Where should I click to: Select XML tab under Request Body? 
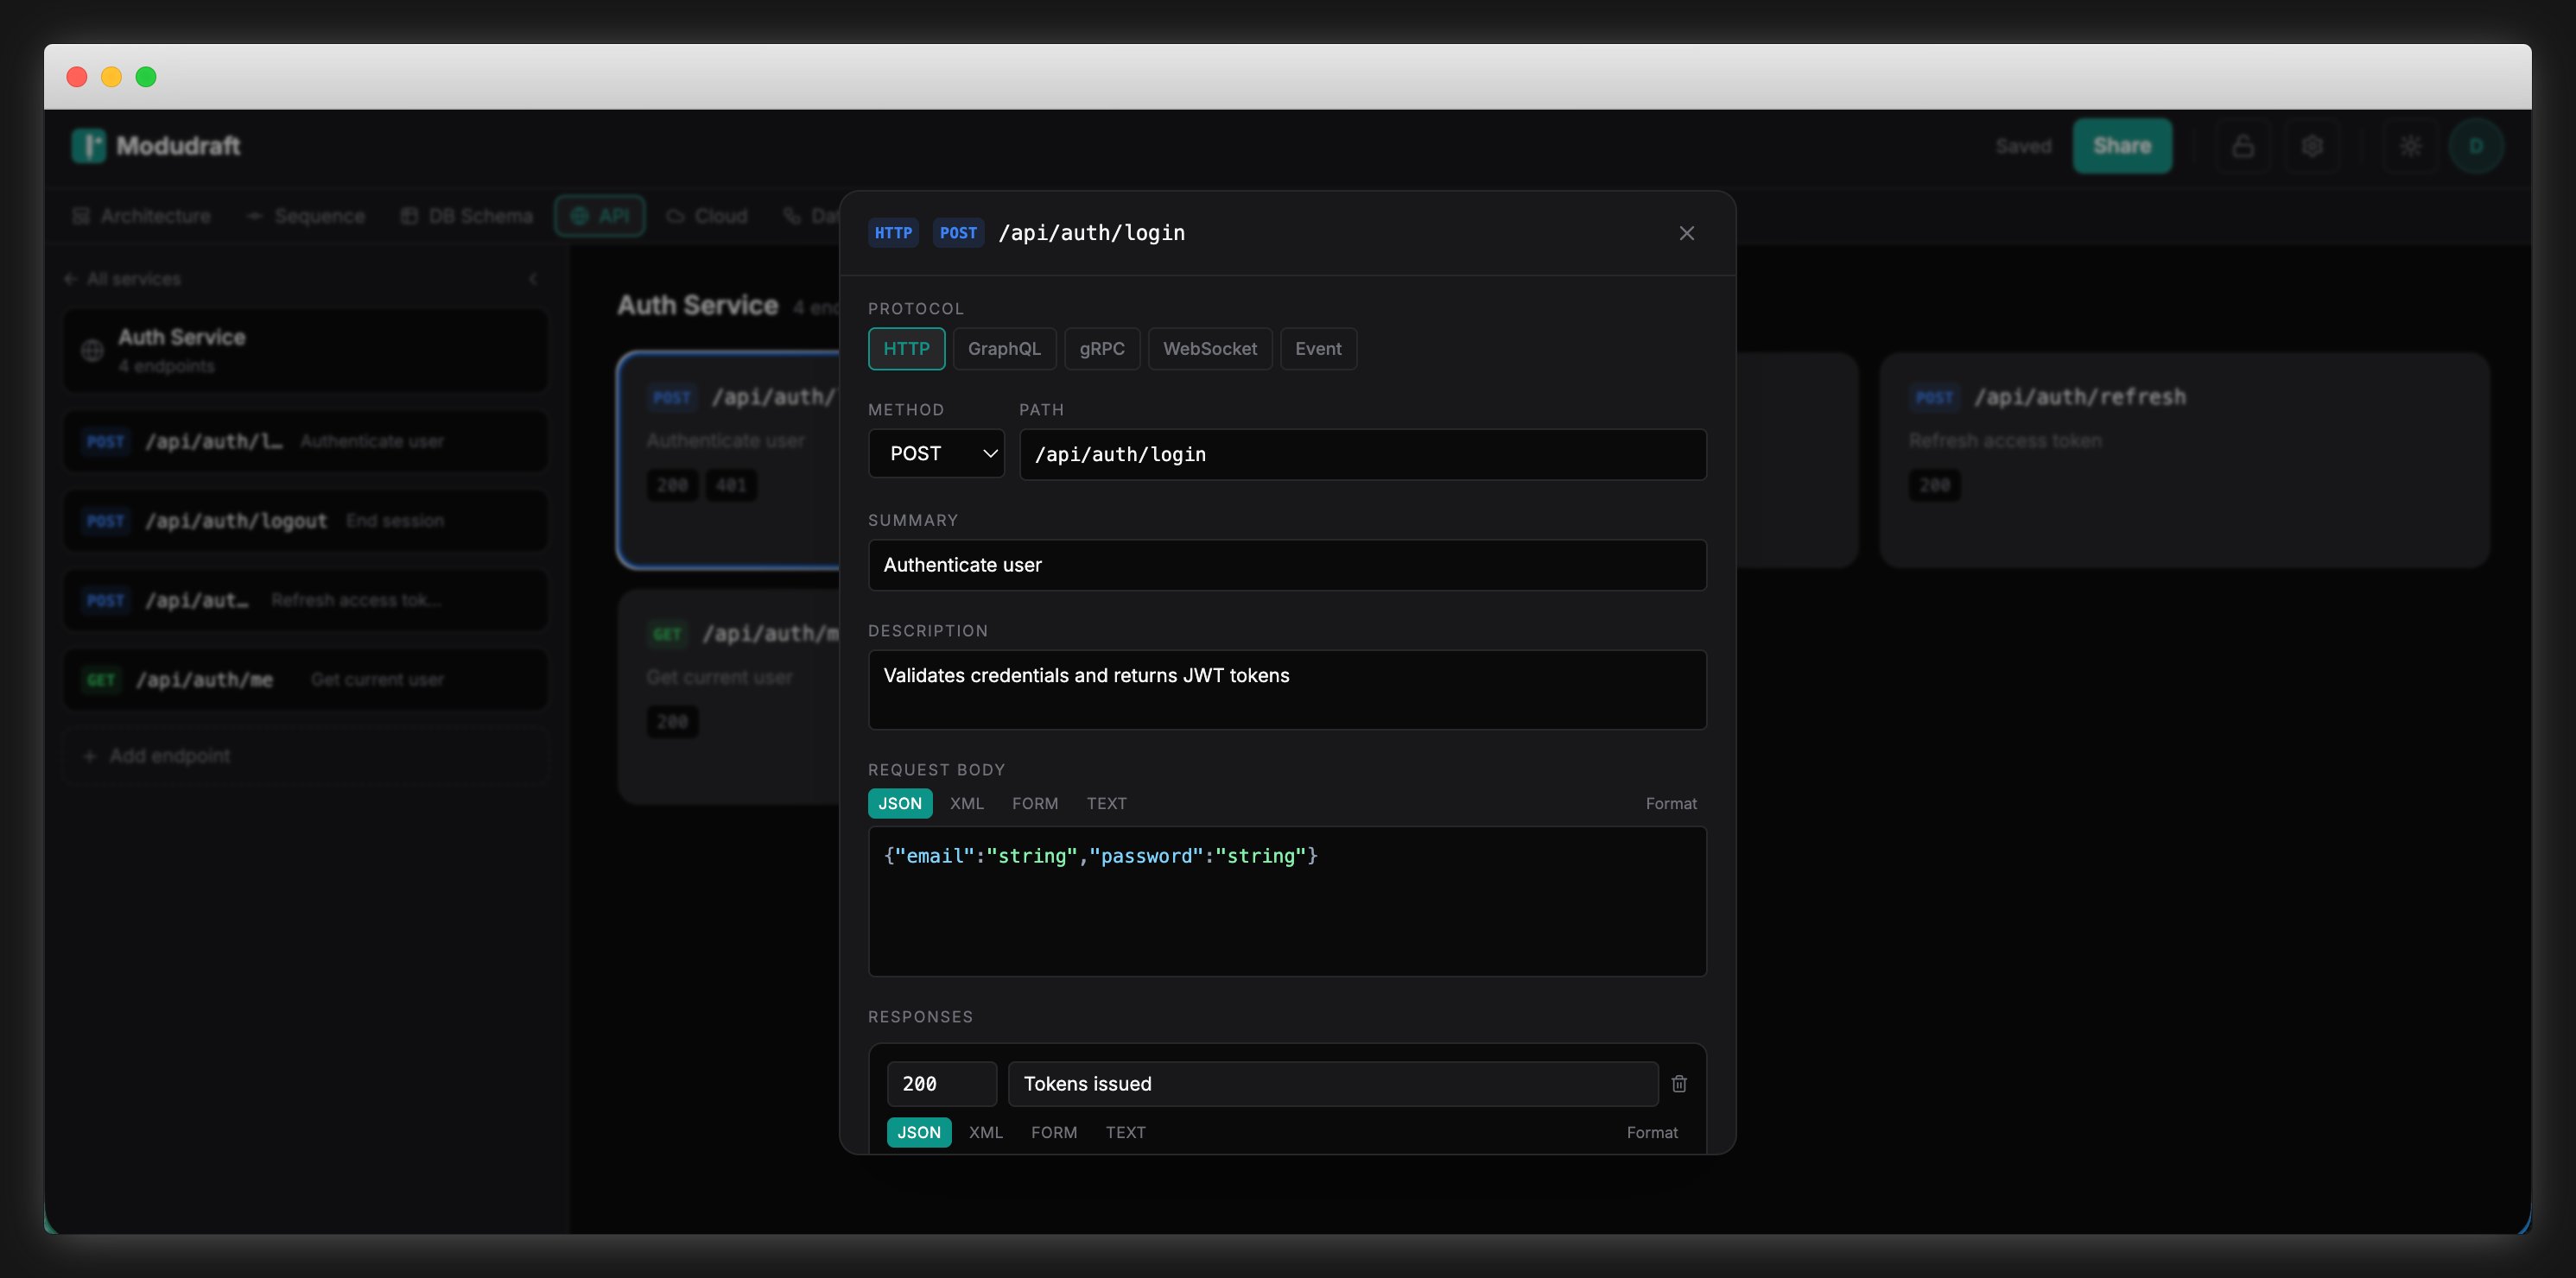click(x=966, y=804)
